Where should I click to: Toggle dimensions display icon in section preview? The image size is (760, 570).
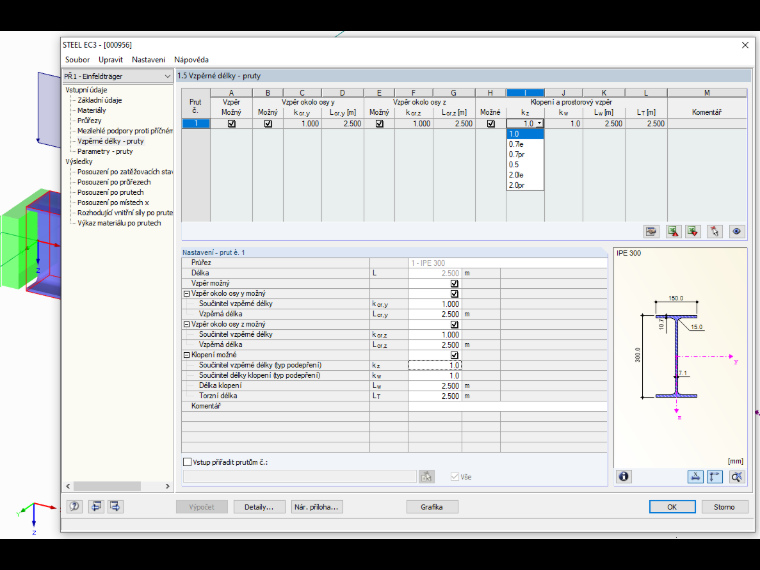[695, 477]
